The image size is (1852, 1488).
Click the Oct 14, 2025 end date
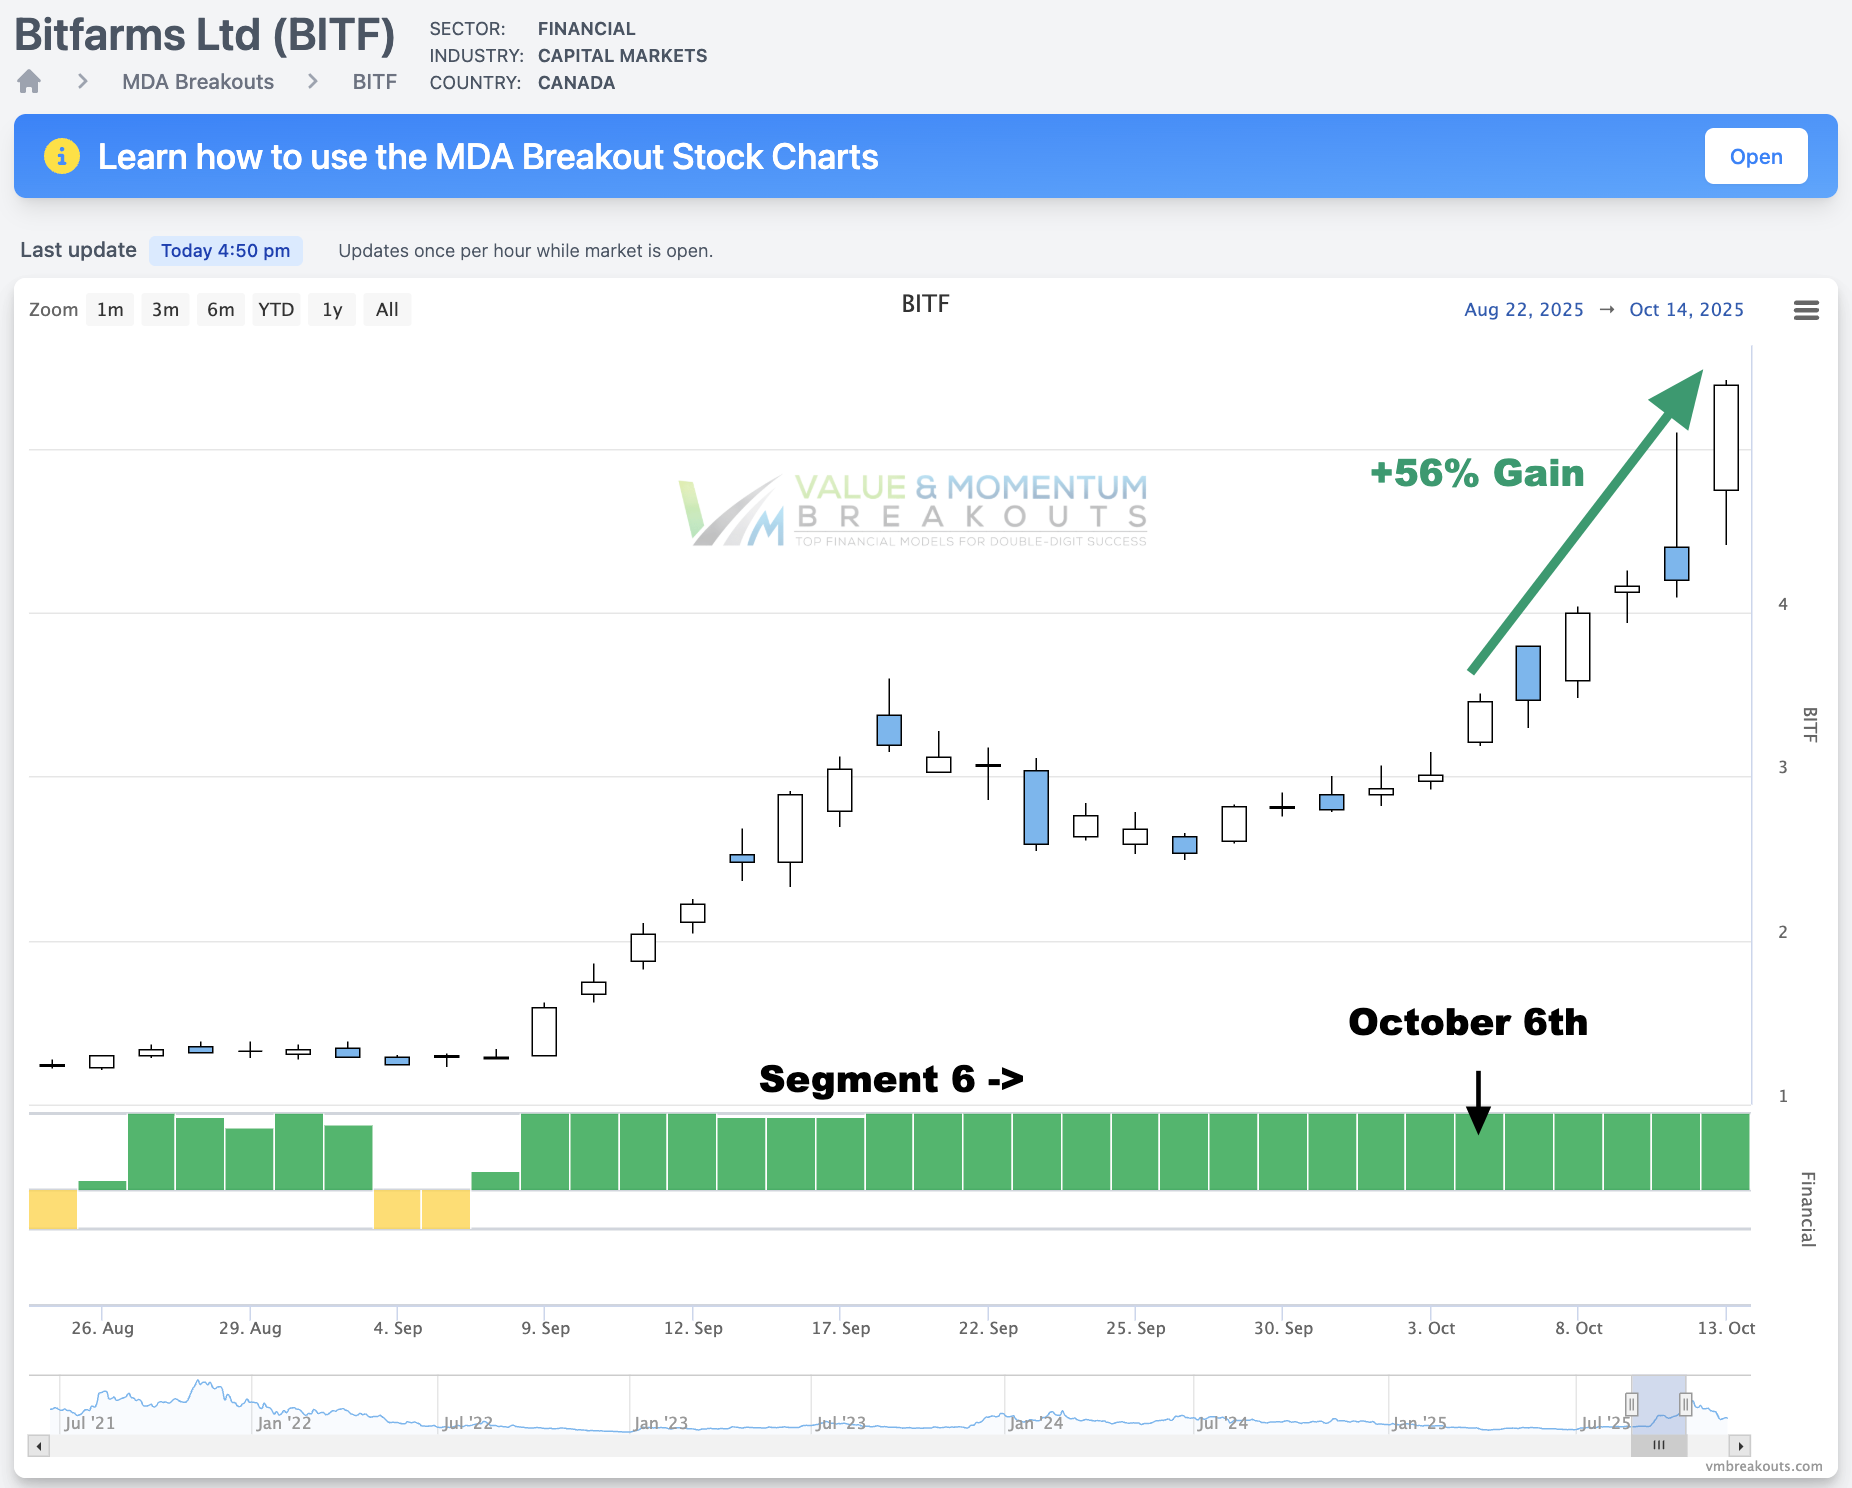pos(1687,310)
